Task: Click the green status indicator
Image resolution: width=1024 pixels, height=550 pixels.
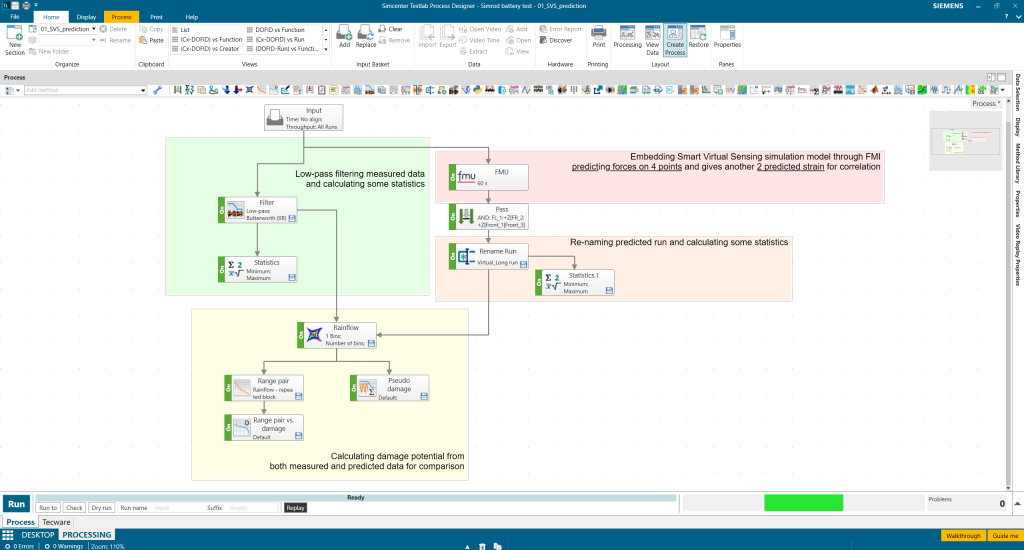Action: click(803, 502)
